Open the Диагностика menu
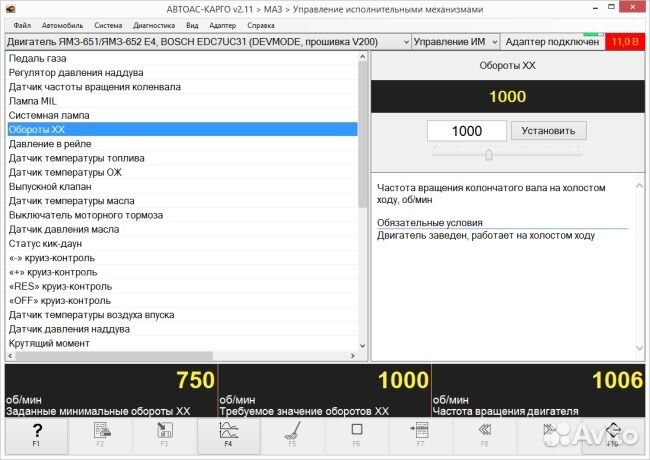This screenshot has height=460, width=650. click(152, 24)
